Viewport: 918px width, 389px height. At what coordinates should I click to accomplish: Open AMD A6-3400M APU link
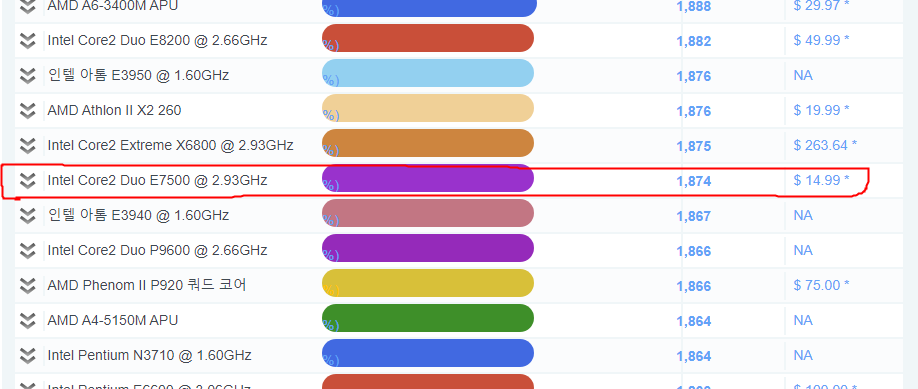(x=112, y=6)
